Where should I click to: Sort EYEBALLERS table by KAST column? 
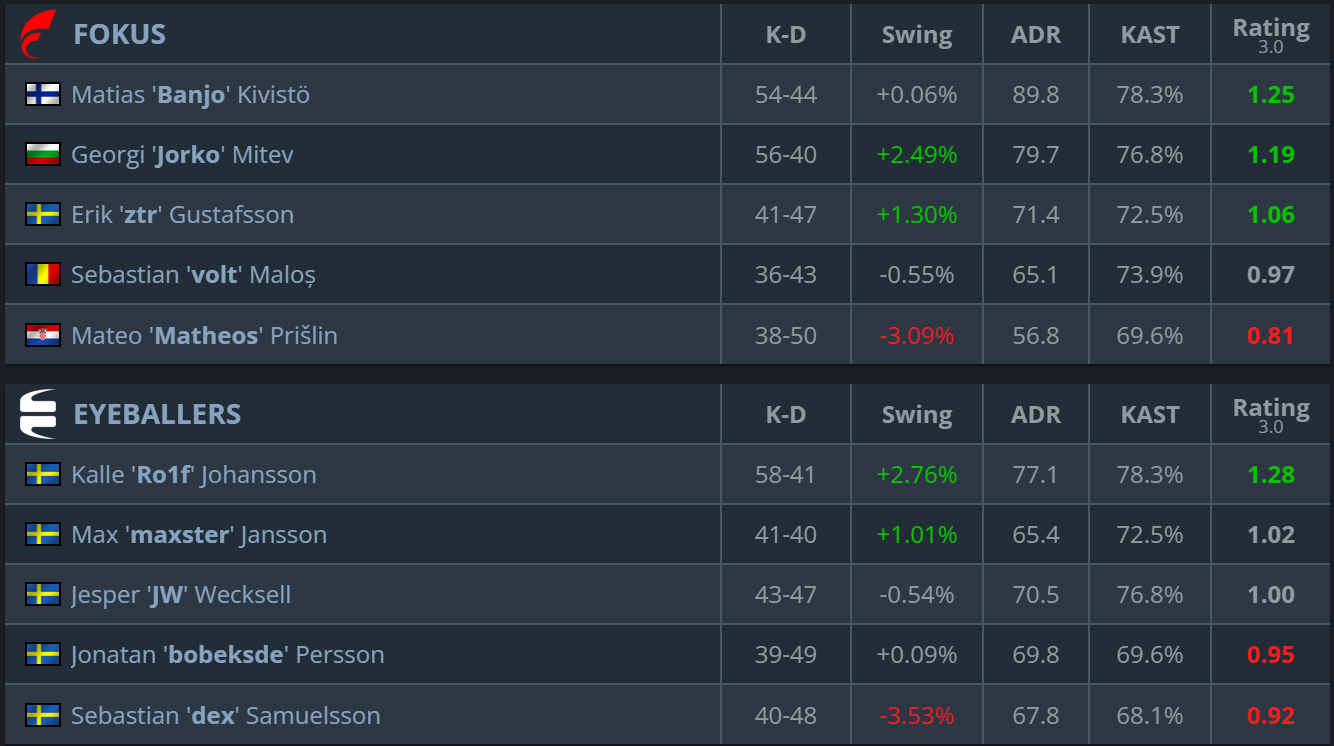[x=1150, y=415]
